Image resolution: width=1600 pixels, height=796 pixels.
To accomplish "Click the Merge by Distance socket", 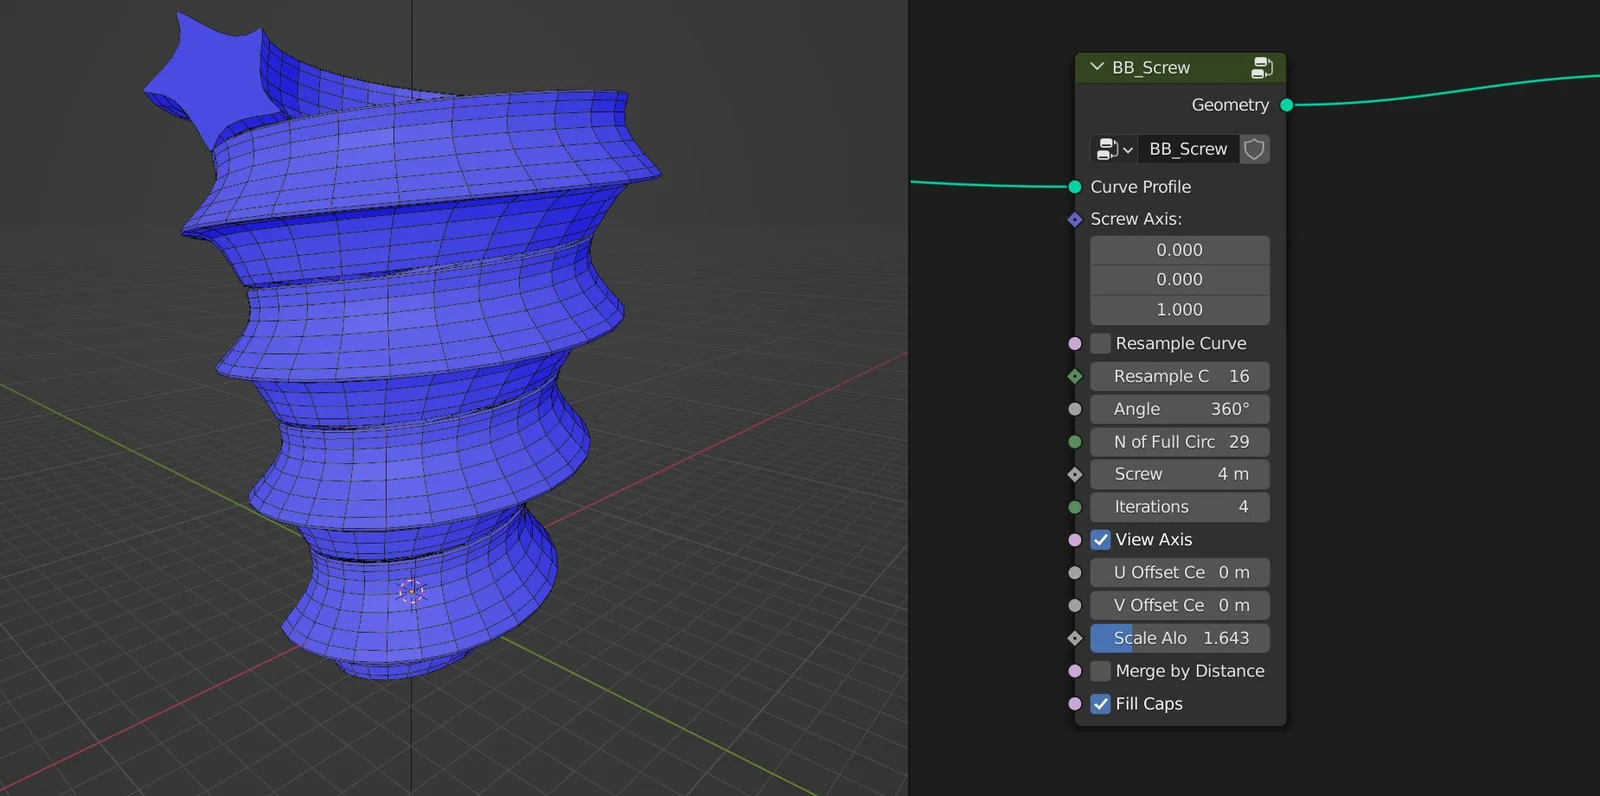I will tap(1075, 671).
